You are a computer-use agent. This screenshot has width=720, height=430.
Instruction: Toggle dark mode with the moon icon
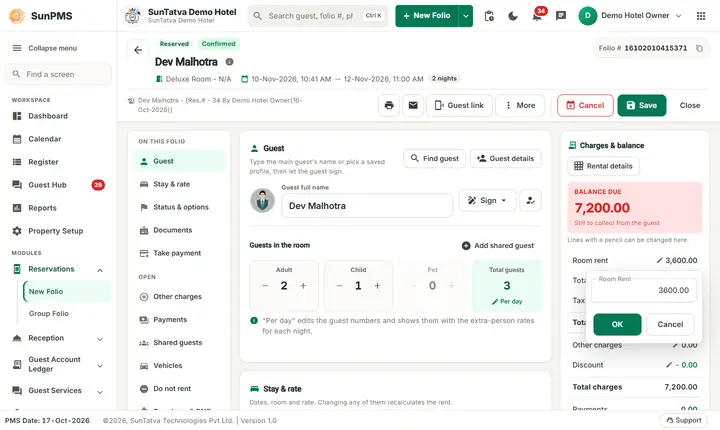(513, 16)
